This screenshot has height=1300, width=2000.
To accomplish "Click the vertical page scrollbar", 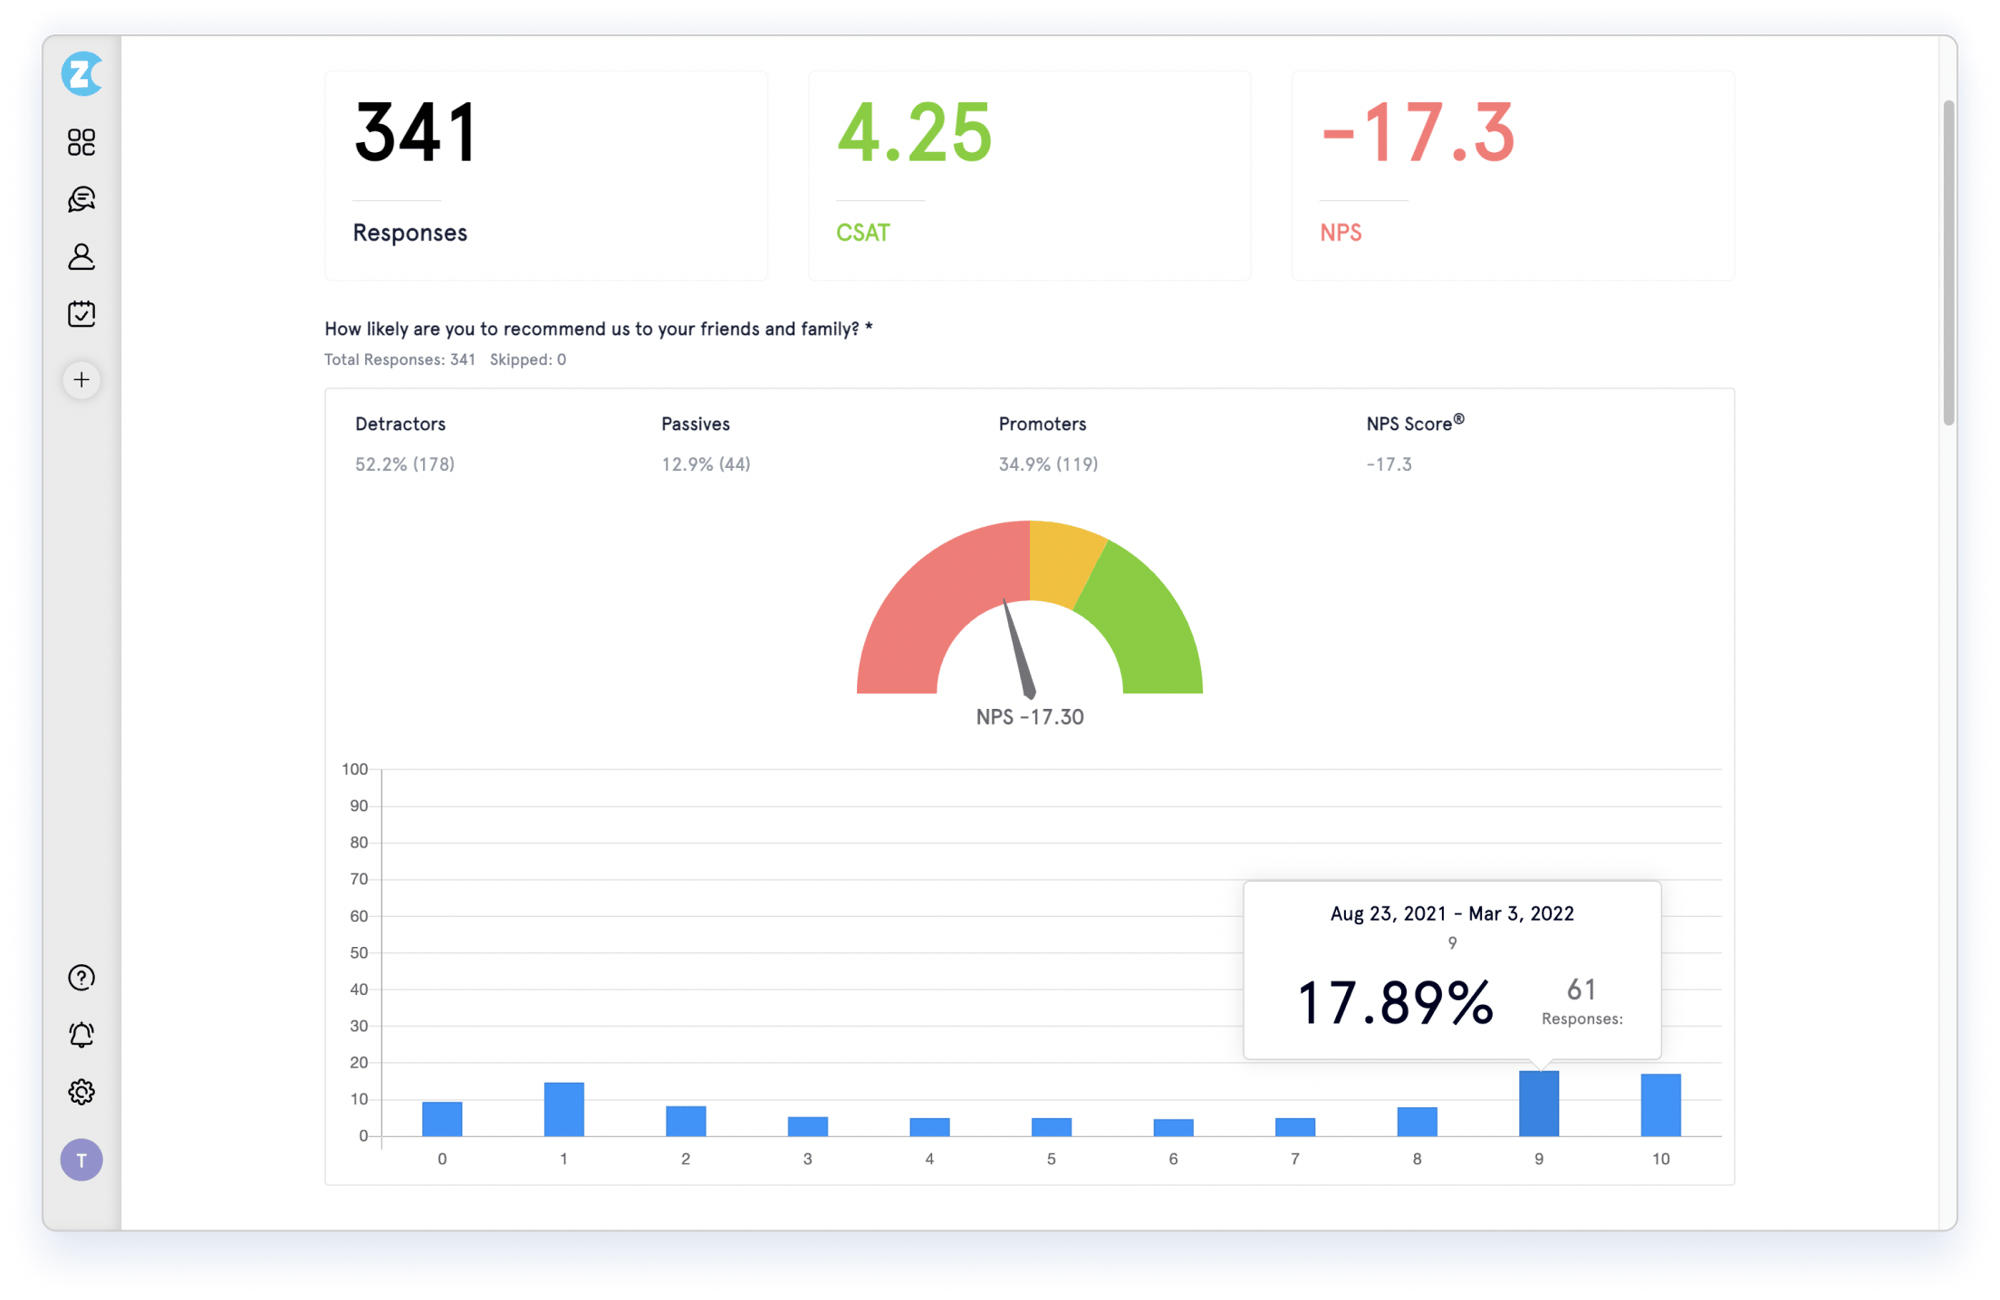I will coord(1949,262).
